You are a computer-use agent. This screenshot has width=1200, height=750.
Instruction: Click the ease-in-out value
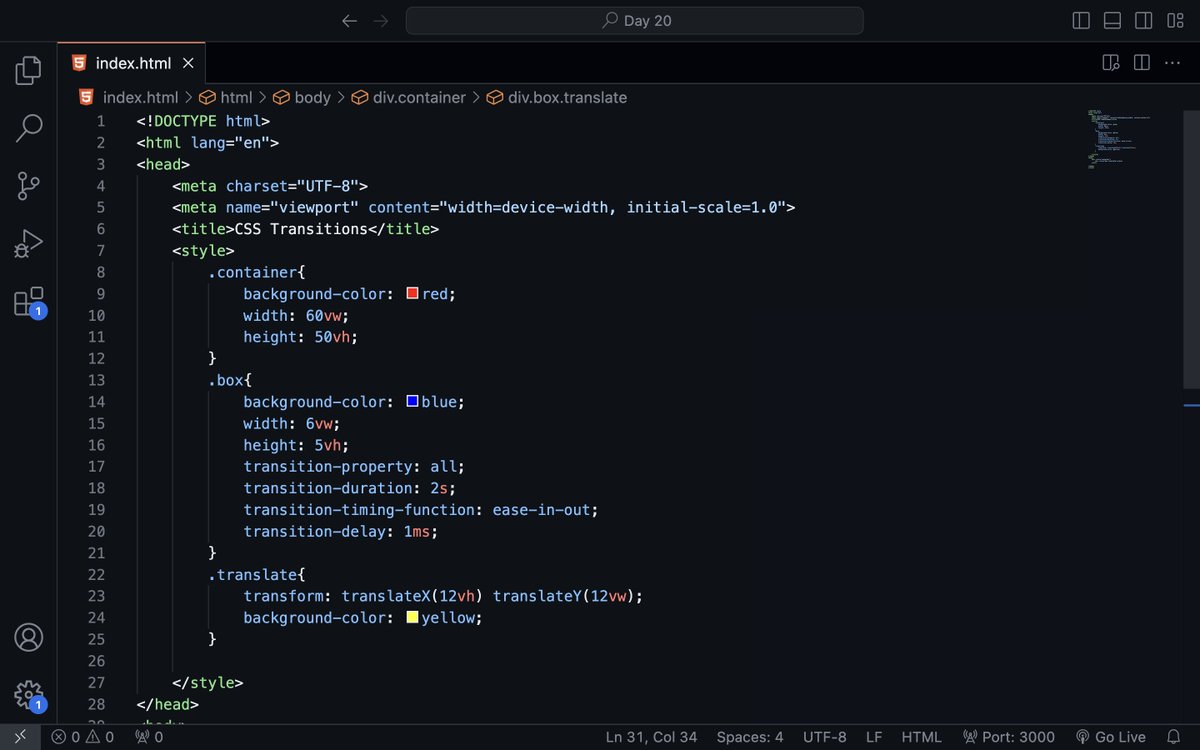[x=541, y=510]
